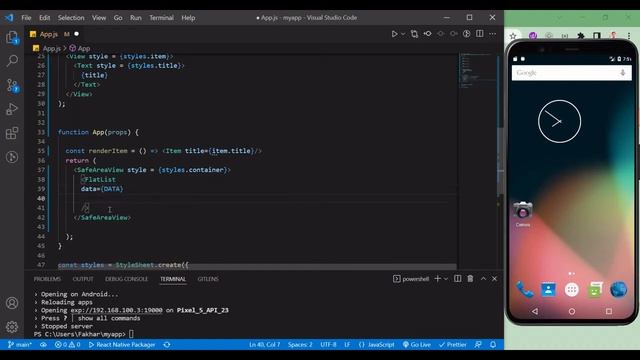This screenshot has height=360, width=640.
Task: Switch to the Problems panel tab
Action: tap(47, 279)
